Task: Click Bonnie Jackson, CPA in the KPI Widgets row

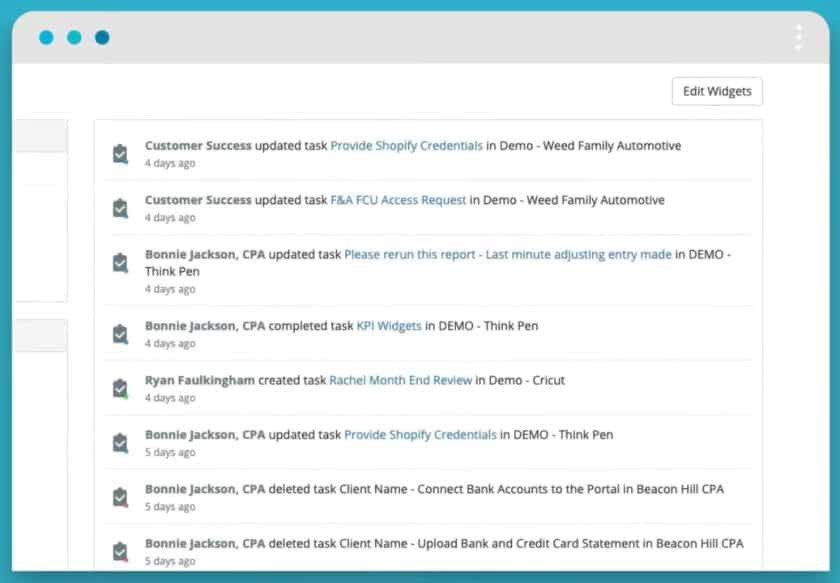Action: pos(205,326)
